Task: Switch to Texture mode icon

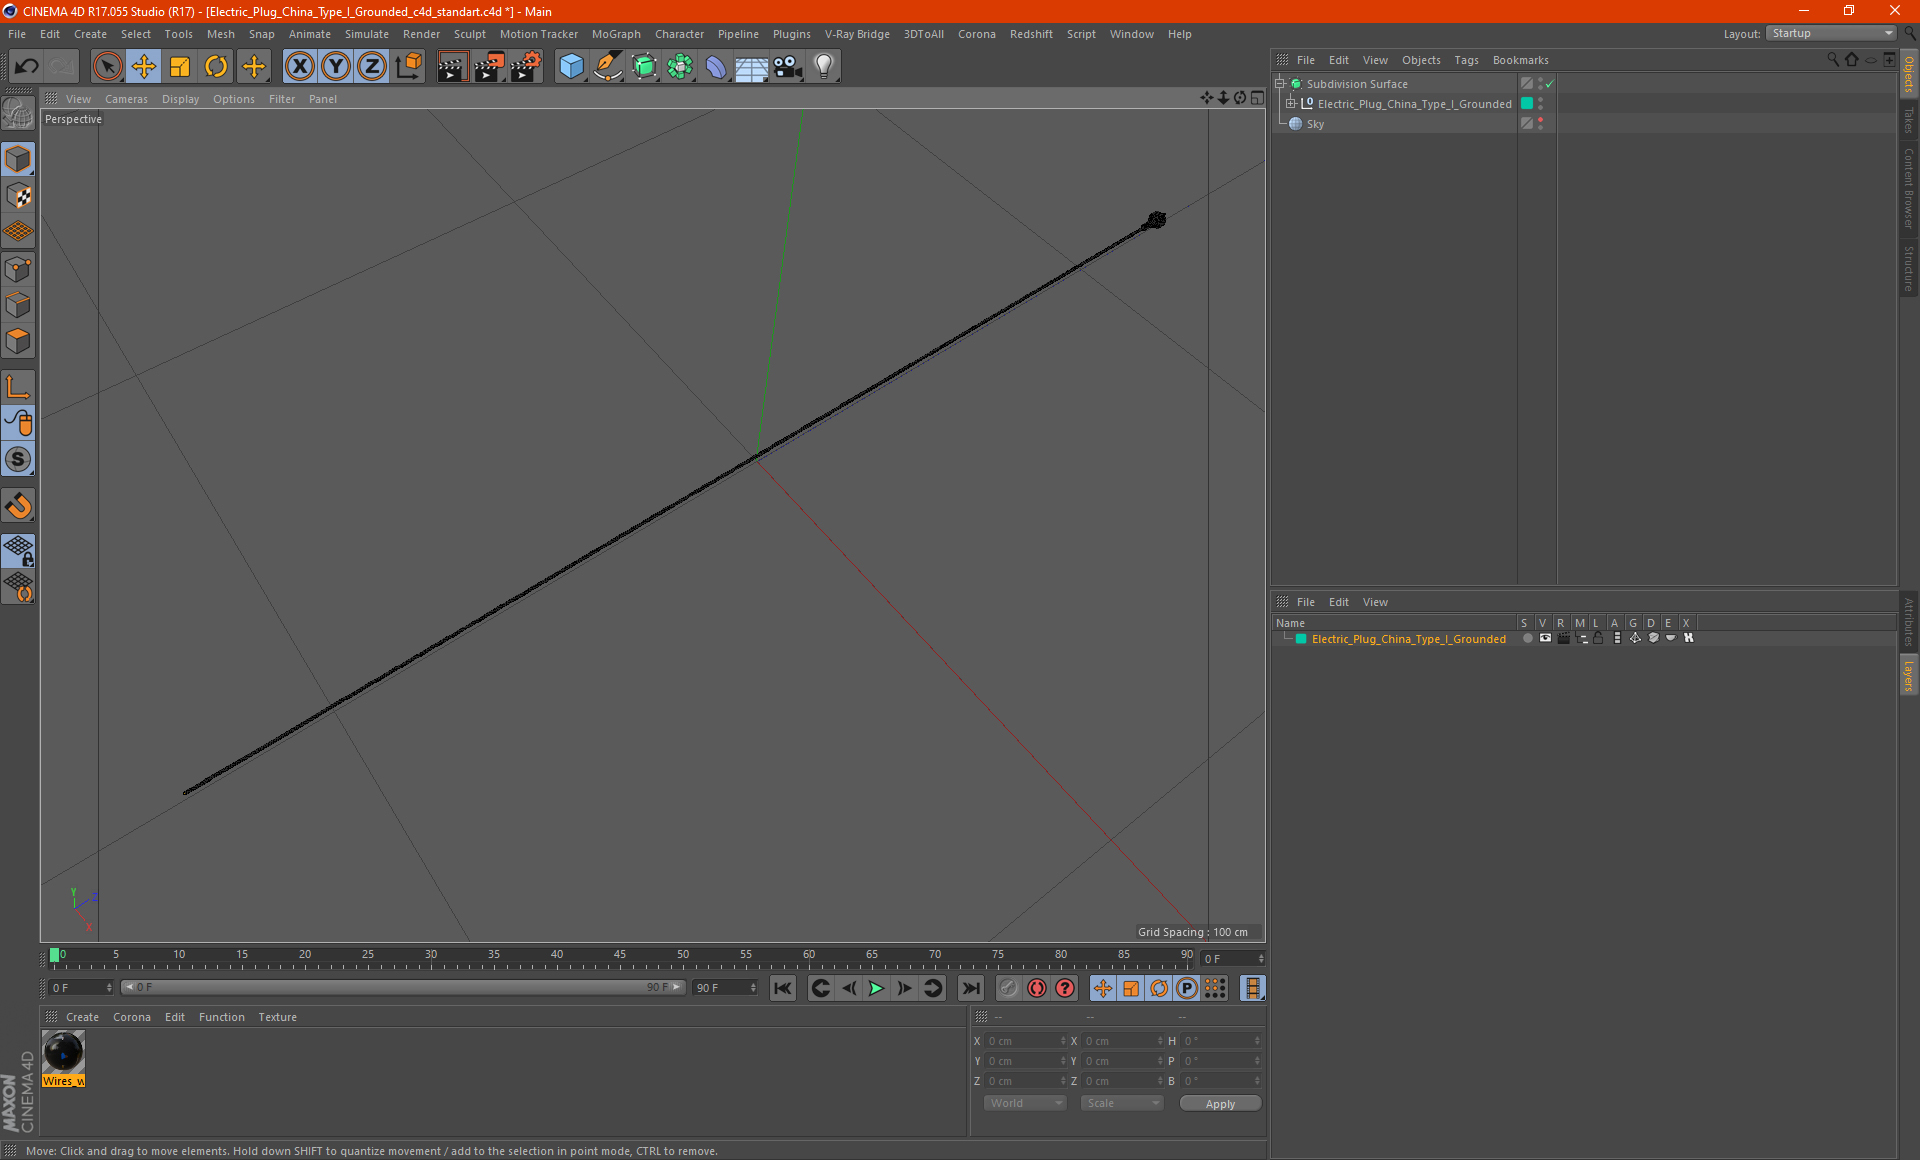Action: [18, 196]
